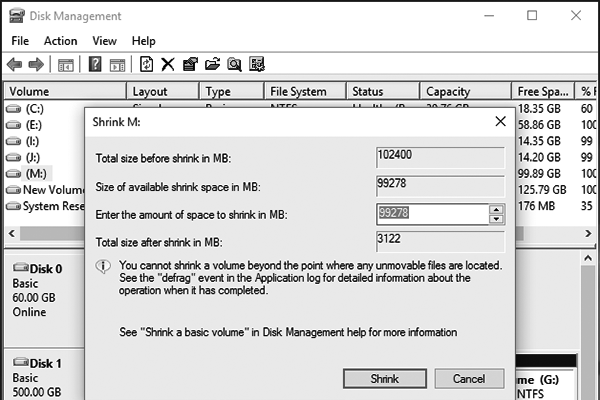This screenshot has width=600, height=400.
Task: Open the View menu
Action: (104, 41)
